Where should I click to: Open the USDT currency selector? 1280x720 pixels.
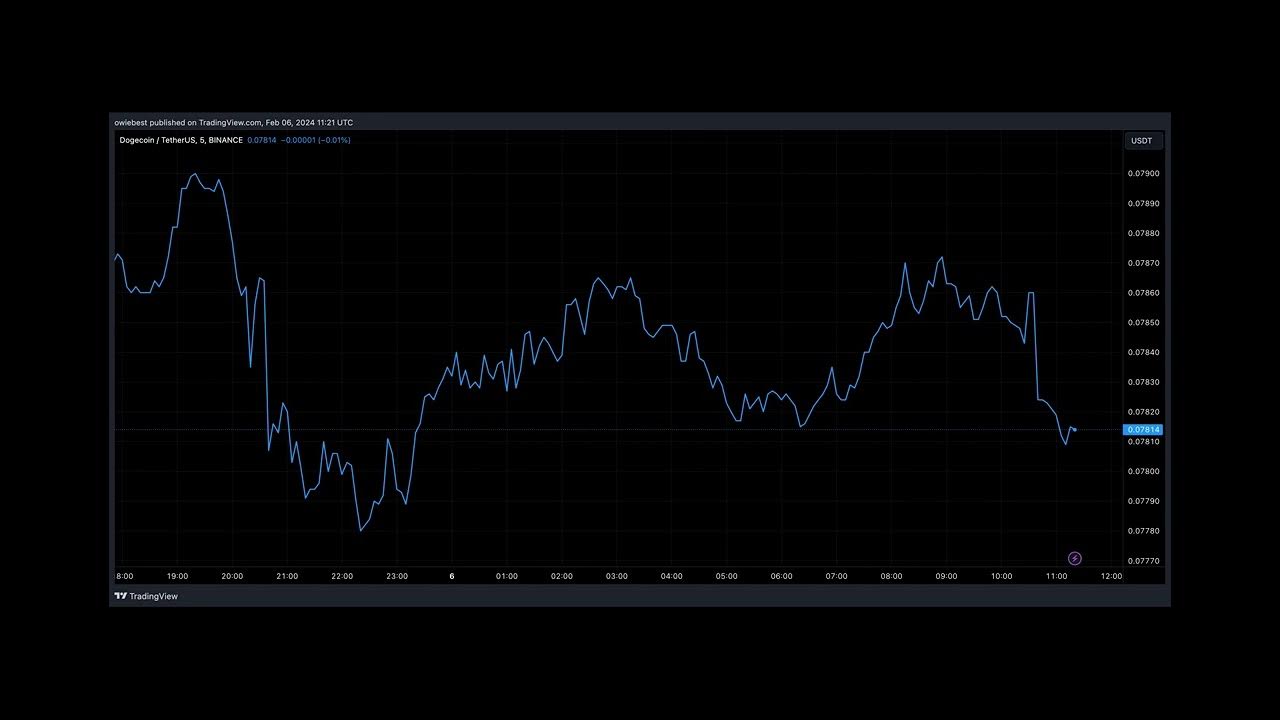[x=1142, y=141]
